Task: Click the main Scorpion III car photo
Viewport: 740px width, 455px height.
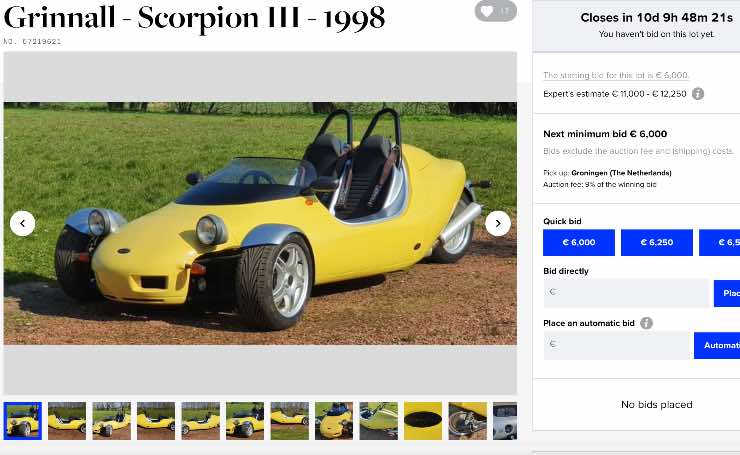Action: pyautogui.click(x=260, y=223)
